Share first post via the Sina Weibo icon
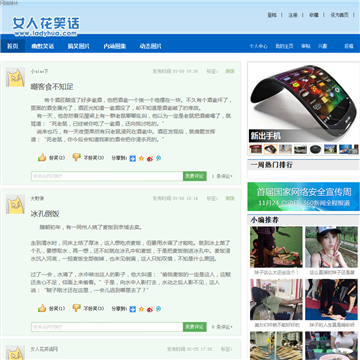The width and height of the screenshot is (360, 360). [x=150, y=159]
